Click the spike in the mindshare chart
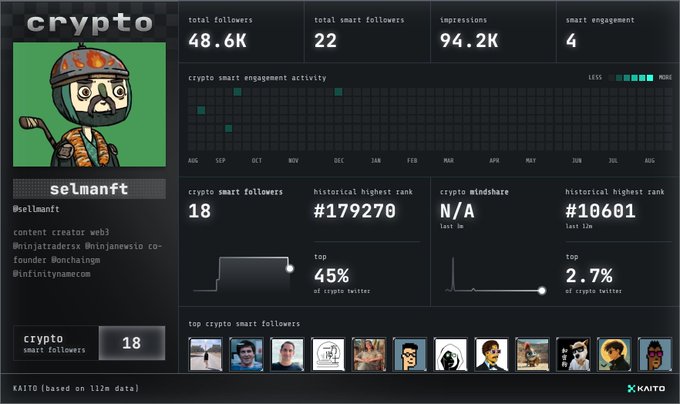 click(x=453, y=274)
